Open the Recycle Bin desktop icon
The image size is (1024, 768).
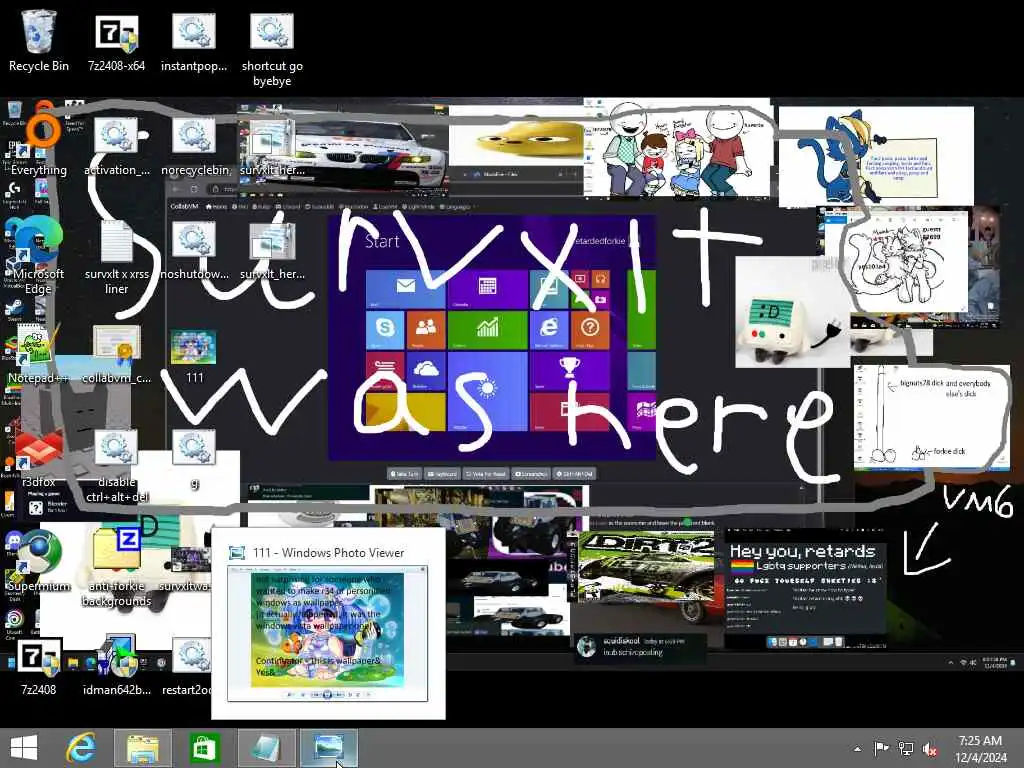[39, 40]
